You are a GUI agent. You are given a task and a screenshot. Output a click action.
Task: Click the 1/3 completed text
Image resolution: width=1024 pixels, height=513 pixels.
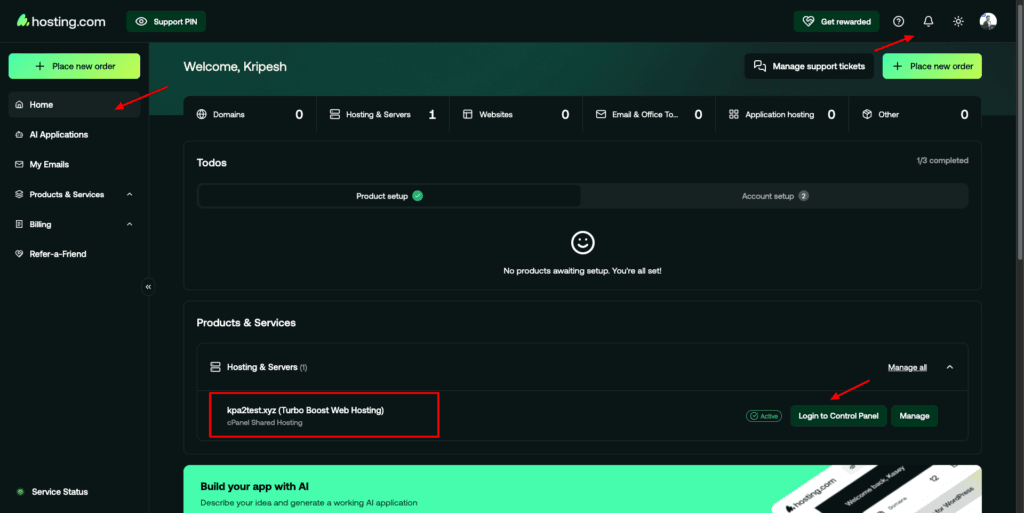[x=942, y=161]
